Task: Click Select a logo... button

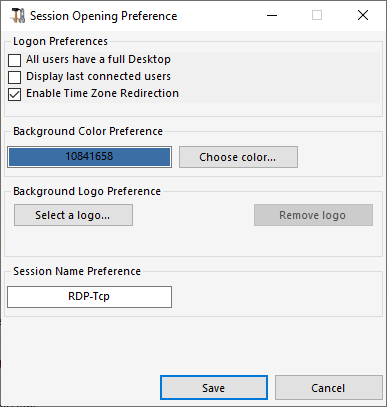Action: pyautogui.click(x=73, y=215)
